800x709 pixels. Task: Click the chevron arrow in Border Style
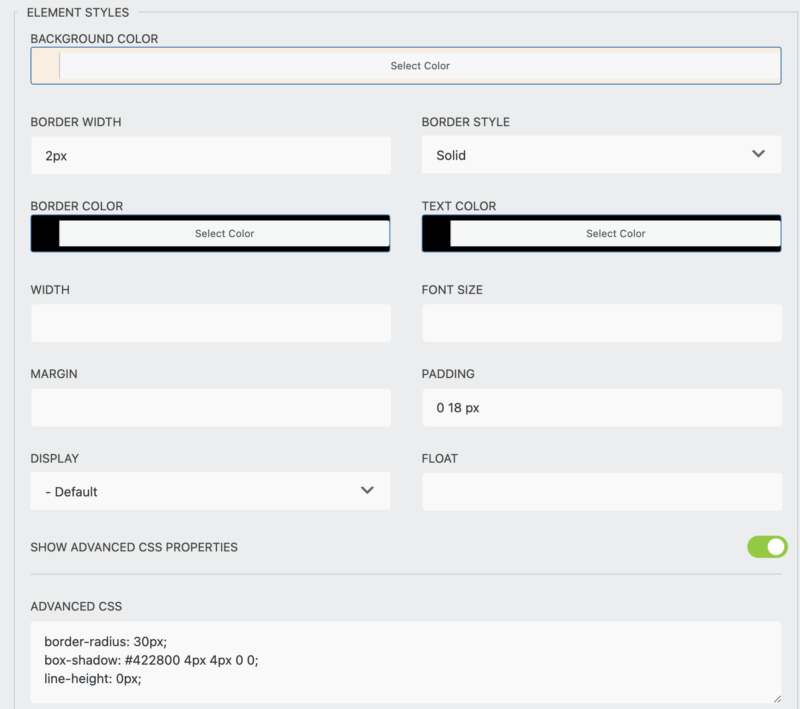tap(758, 154)
